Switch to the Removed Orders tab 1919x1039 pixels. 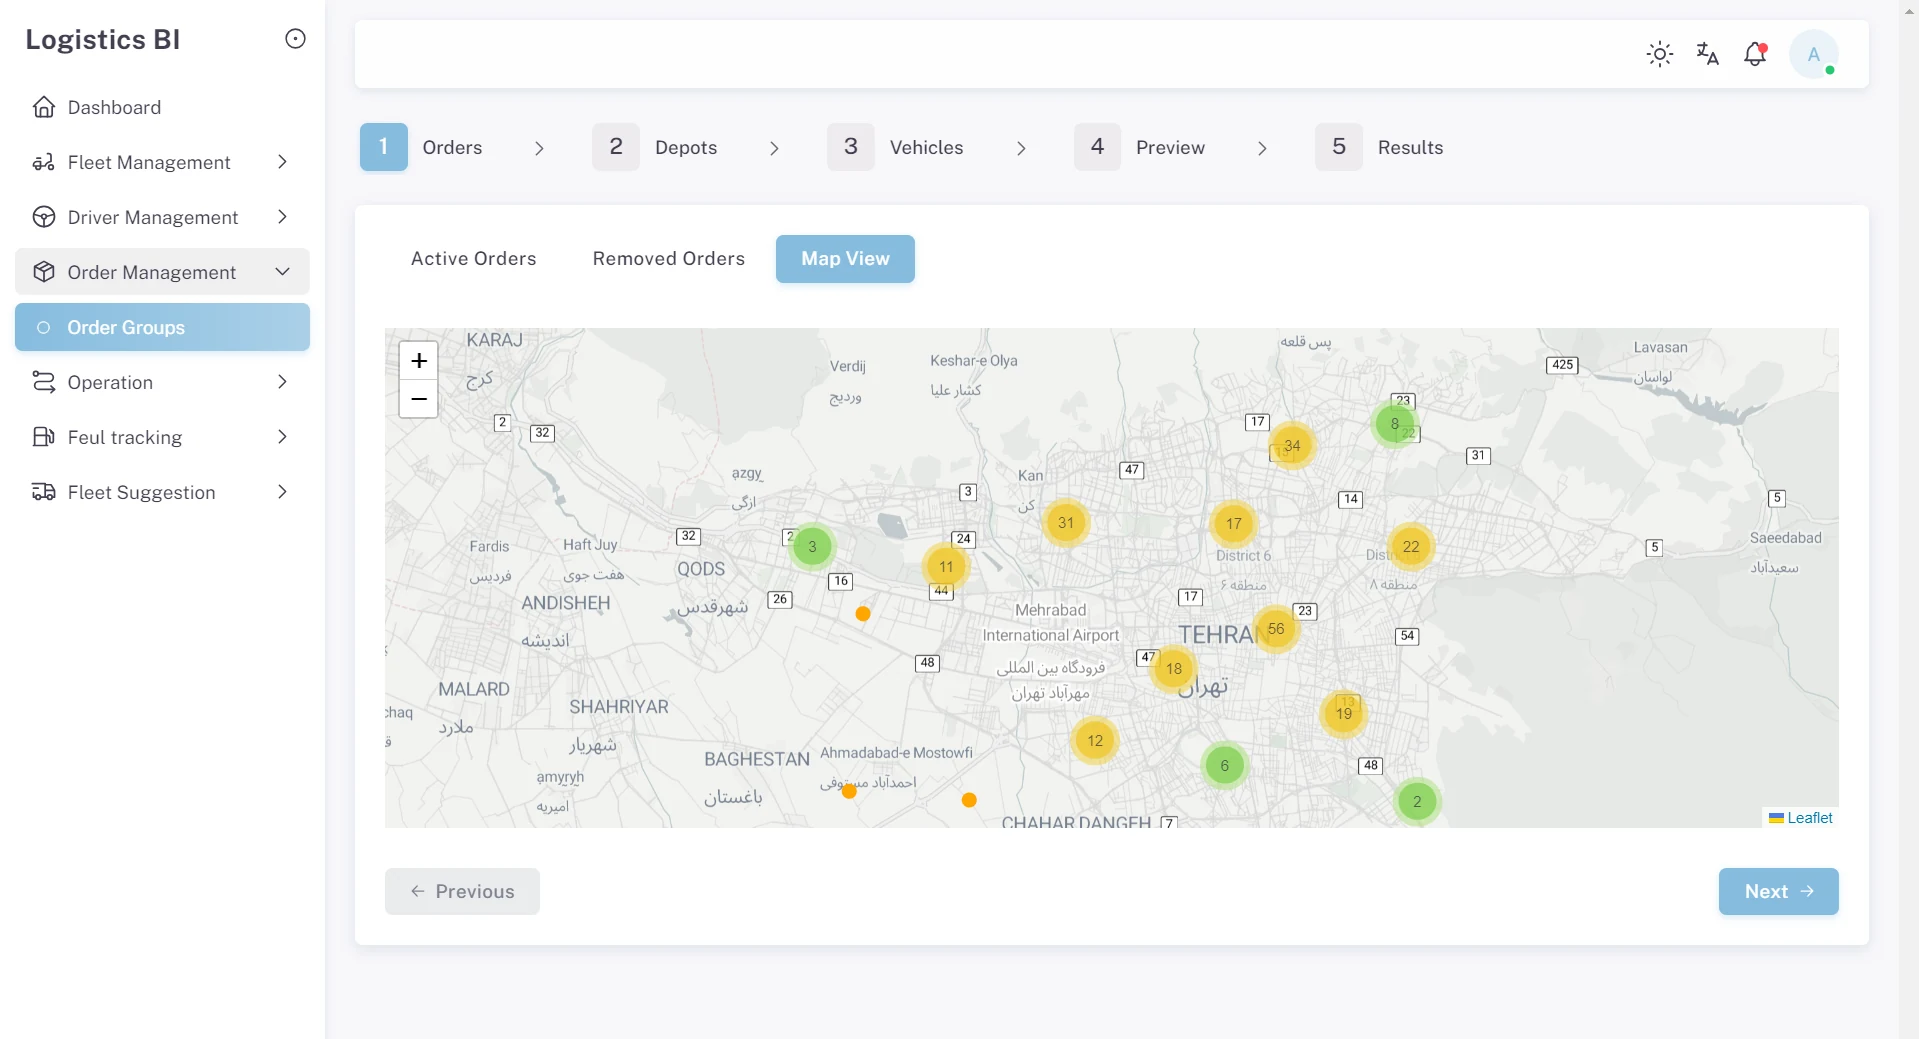coord(669,259)
